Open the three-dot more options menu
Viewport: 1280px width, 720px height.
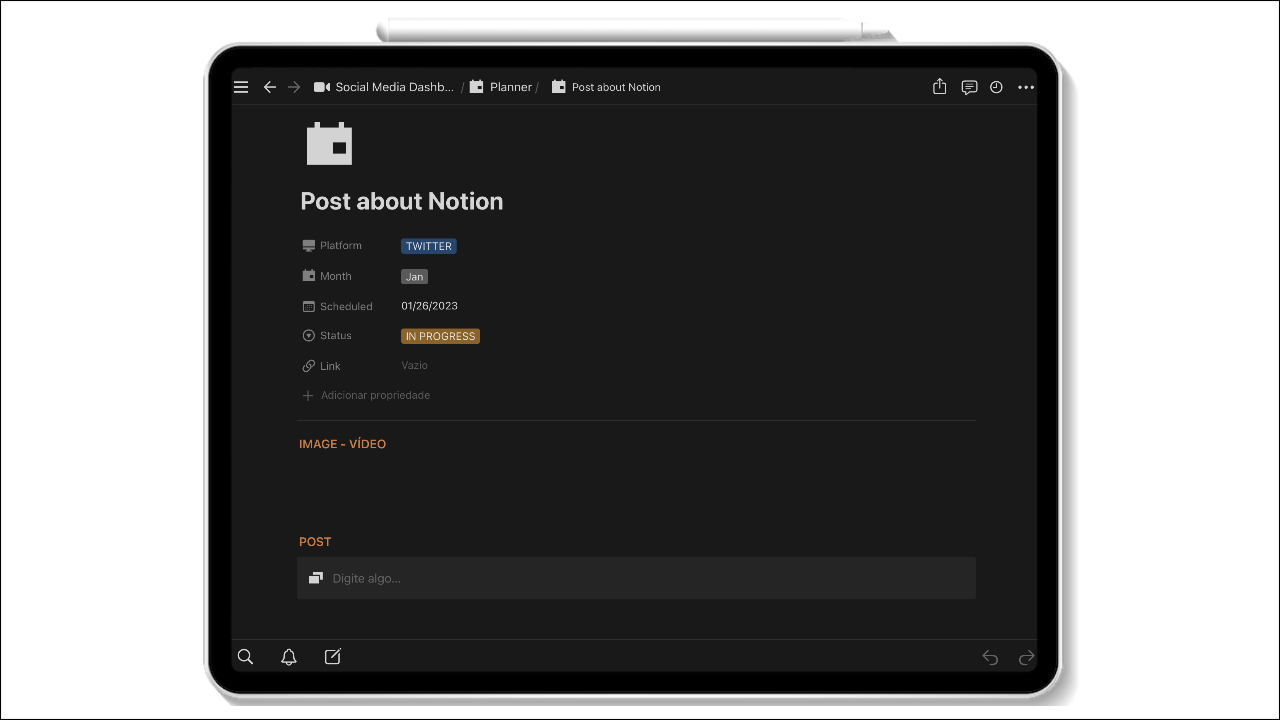1026,87
